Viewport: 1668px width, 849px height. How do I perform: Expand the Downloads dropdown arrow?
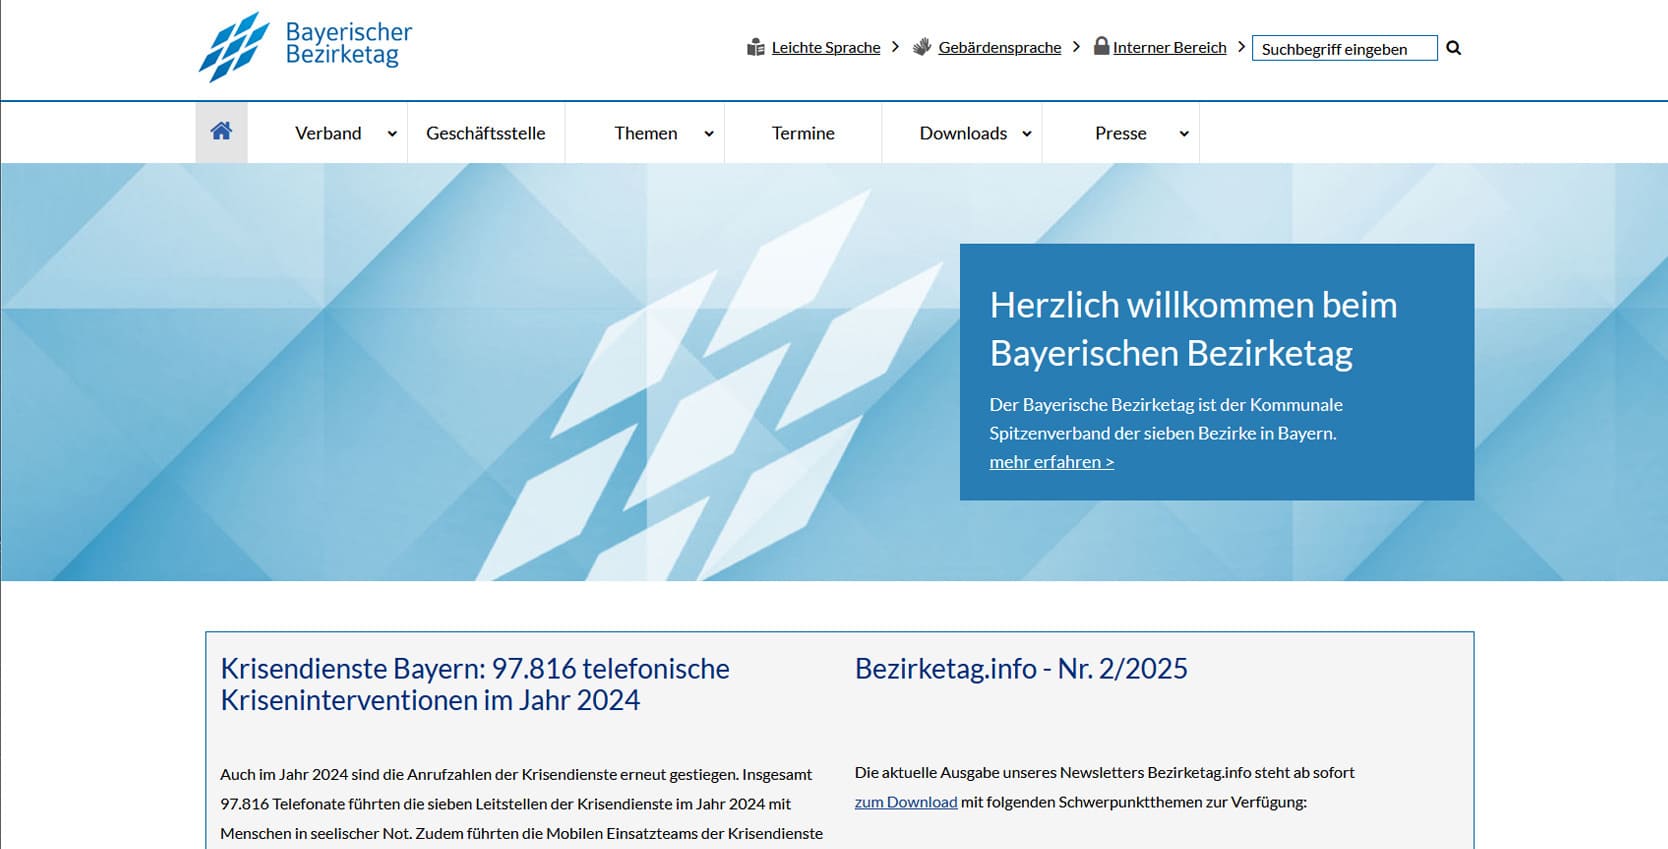click(x=1027, y=134)
